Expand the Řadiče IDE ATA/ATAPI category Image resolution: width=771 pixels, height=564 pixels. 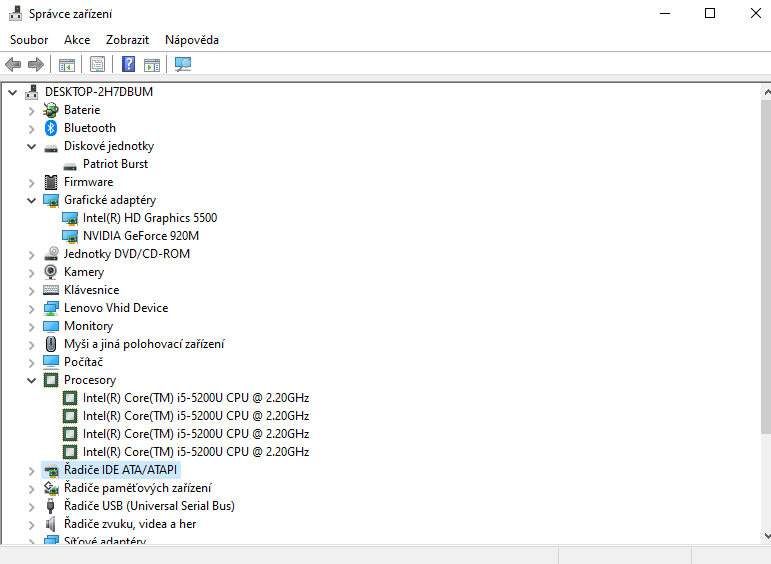(x=31, y=471)
